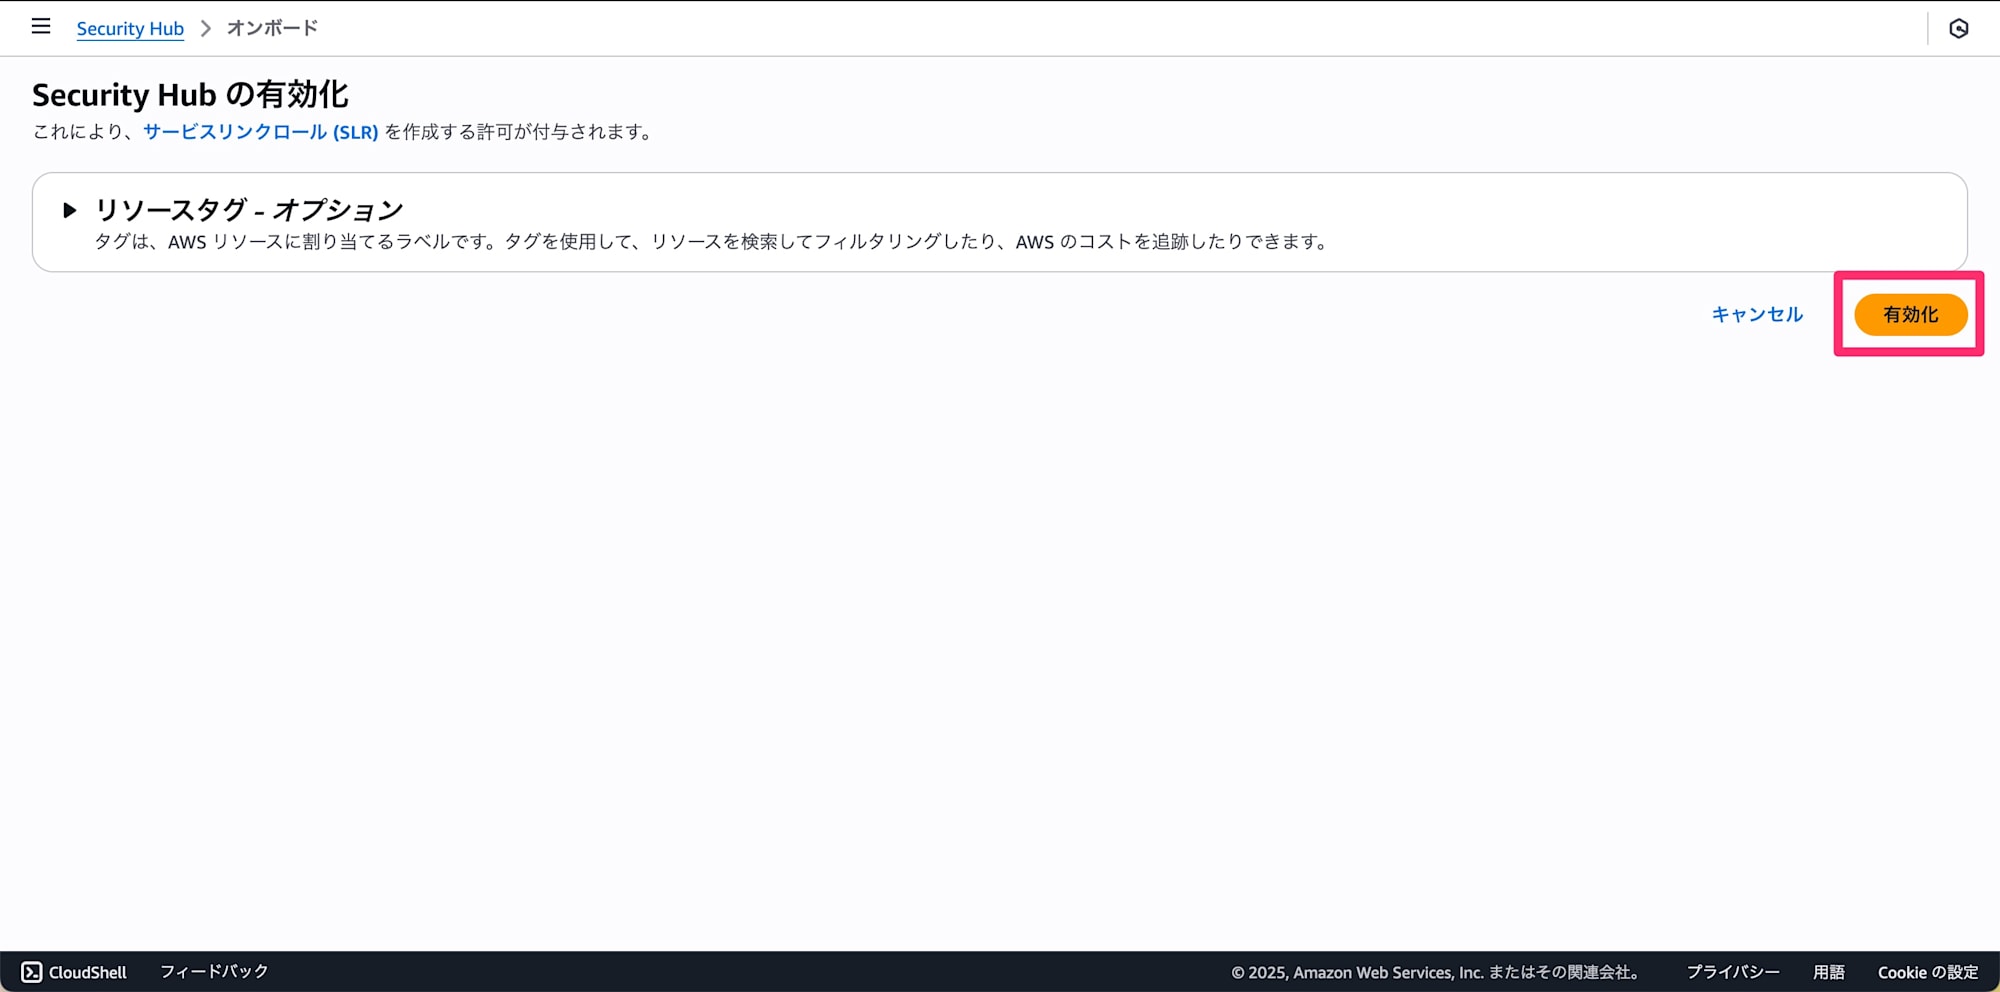The height and width of the screenshot is (992, 2000).
Task: Click the orange 有効化 button
Action: (x=1910, y=314)
